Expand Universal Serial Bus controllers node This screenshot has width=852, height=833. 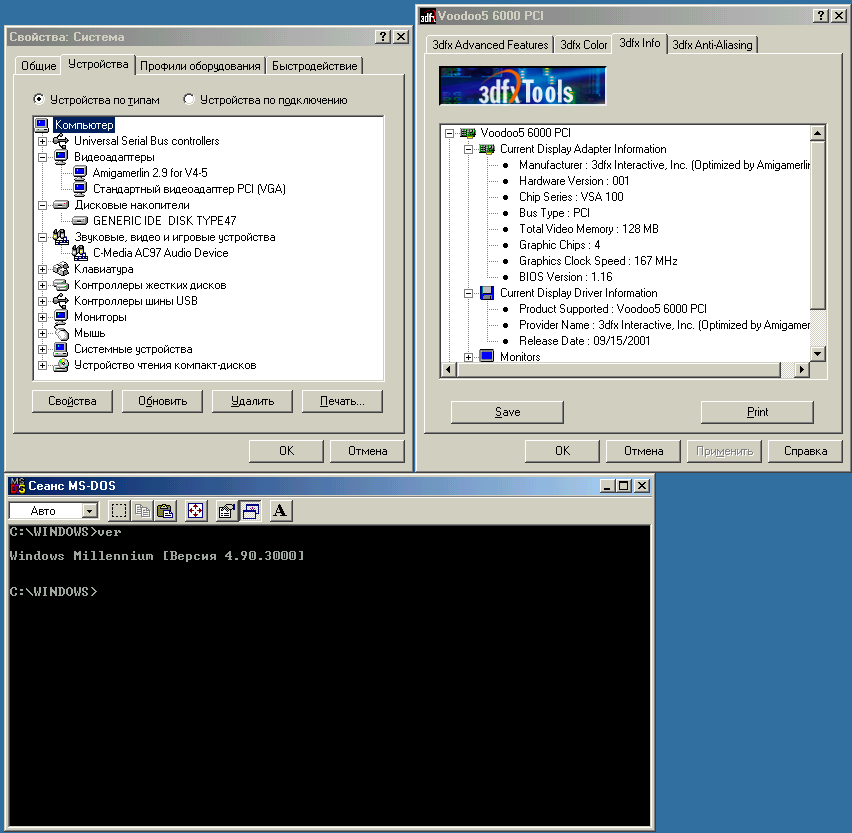(x=42, y=141)
